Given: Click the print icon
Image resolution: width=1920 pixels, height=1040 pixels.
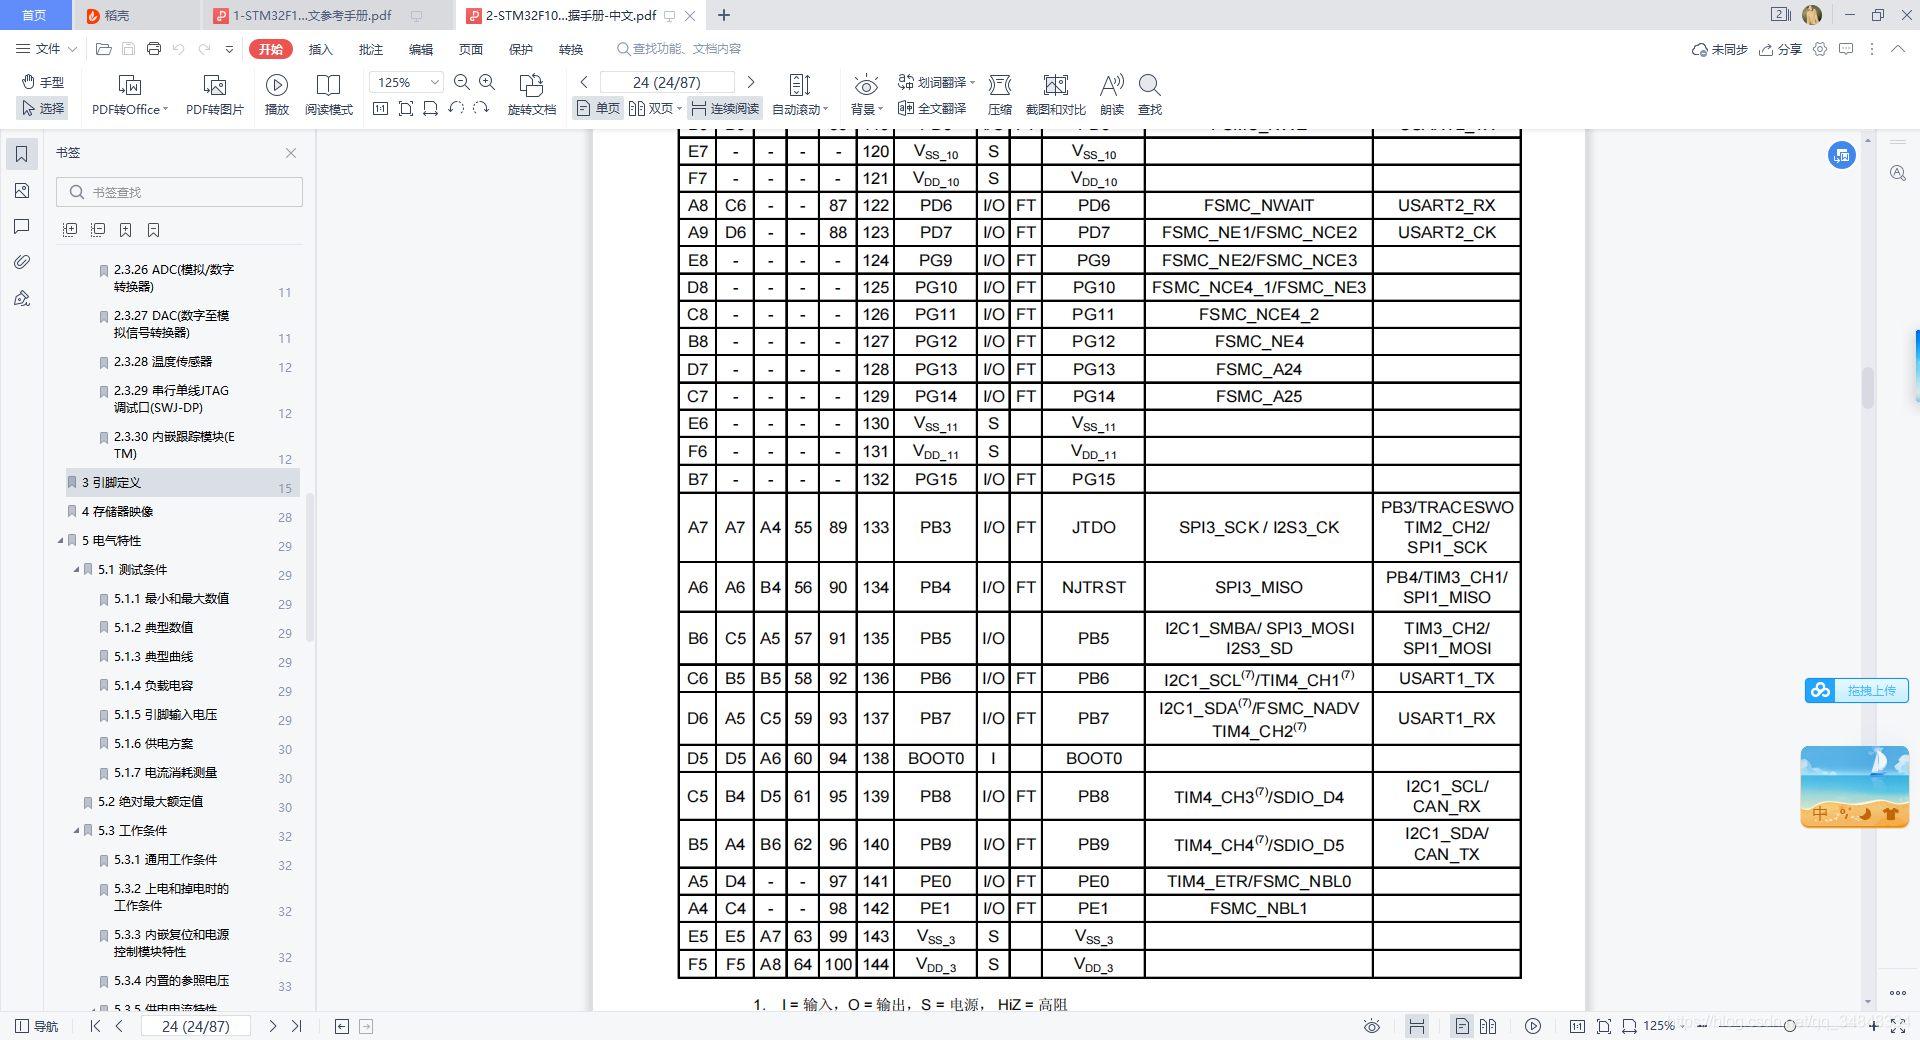Looking at the screenshot, I should tap(153, 48).
